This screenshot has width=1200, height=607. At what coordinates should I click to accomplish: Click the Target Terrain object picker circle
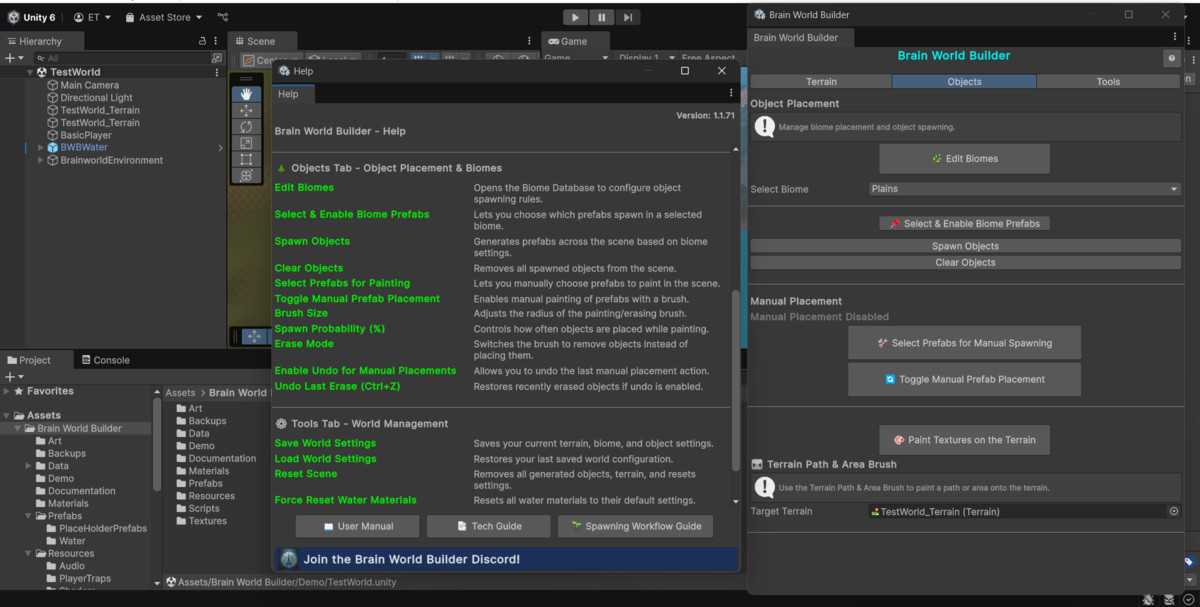coord(1174,511)
